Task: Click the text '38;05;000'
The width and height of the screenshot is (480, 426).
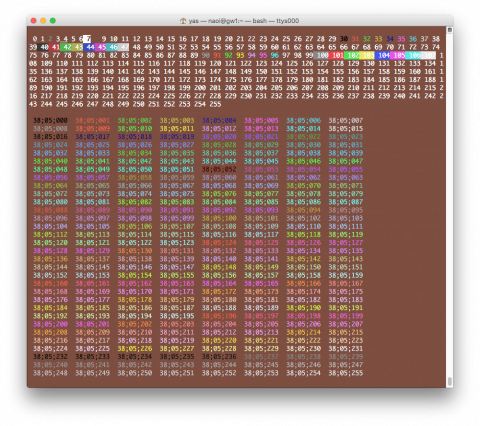Action: click(x=50, y=120)
